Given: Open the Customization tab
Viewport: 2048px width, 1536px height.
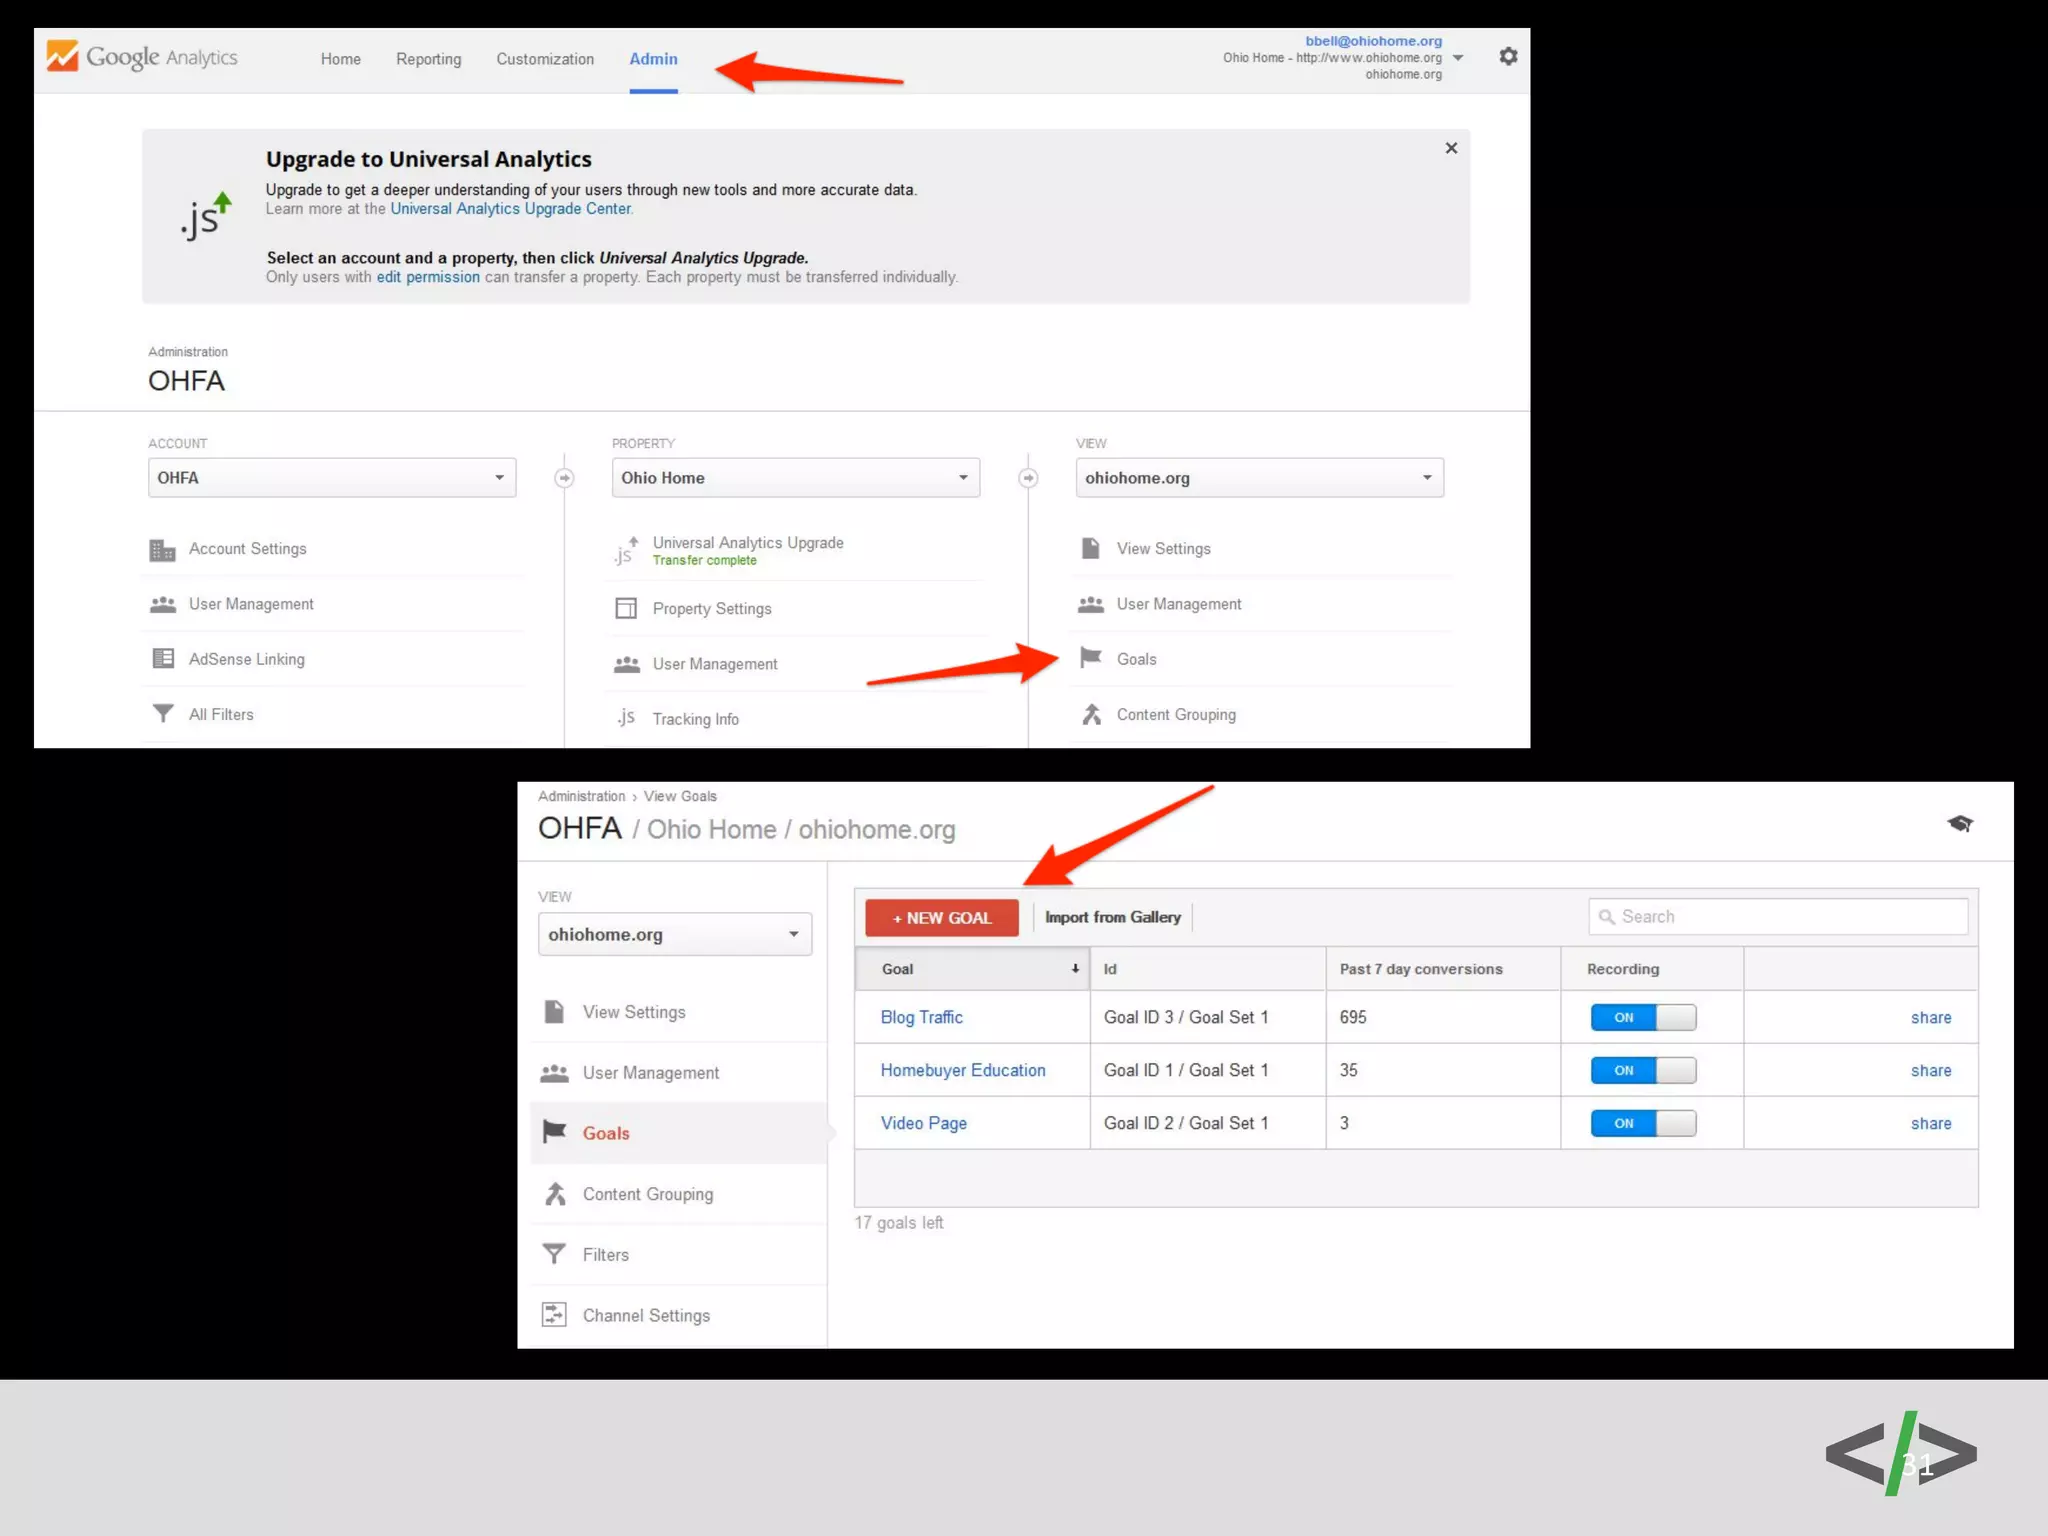Looking at the screenshot, I should click(x=545, y=59).
